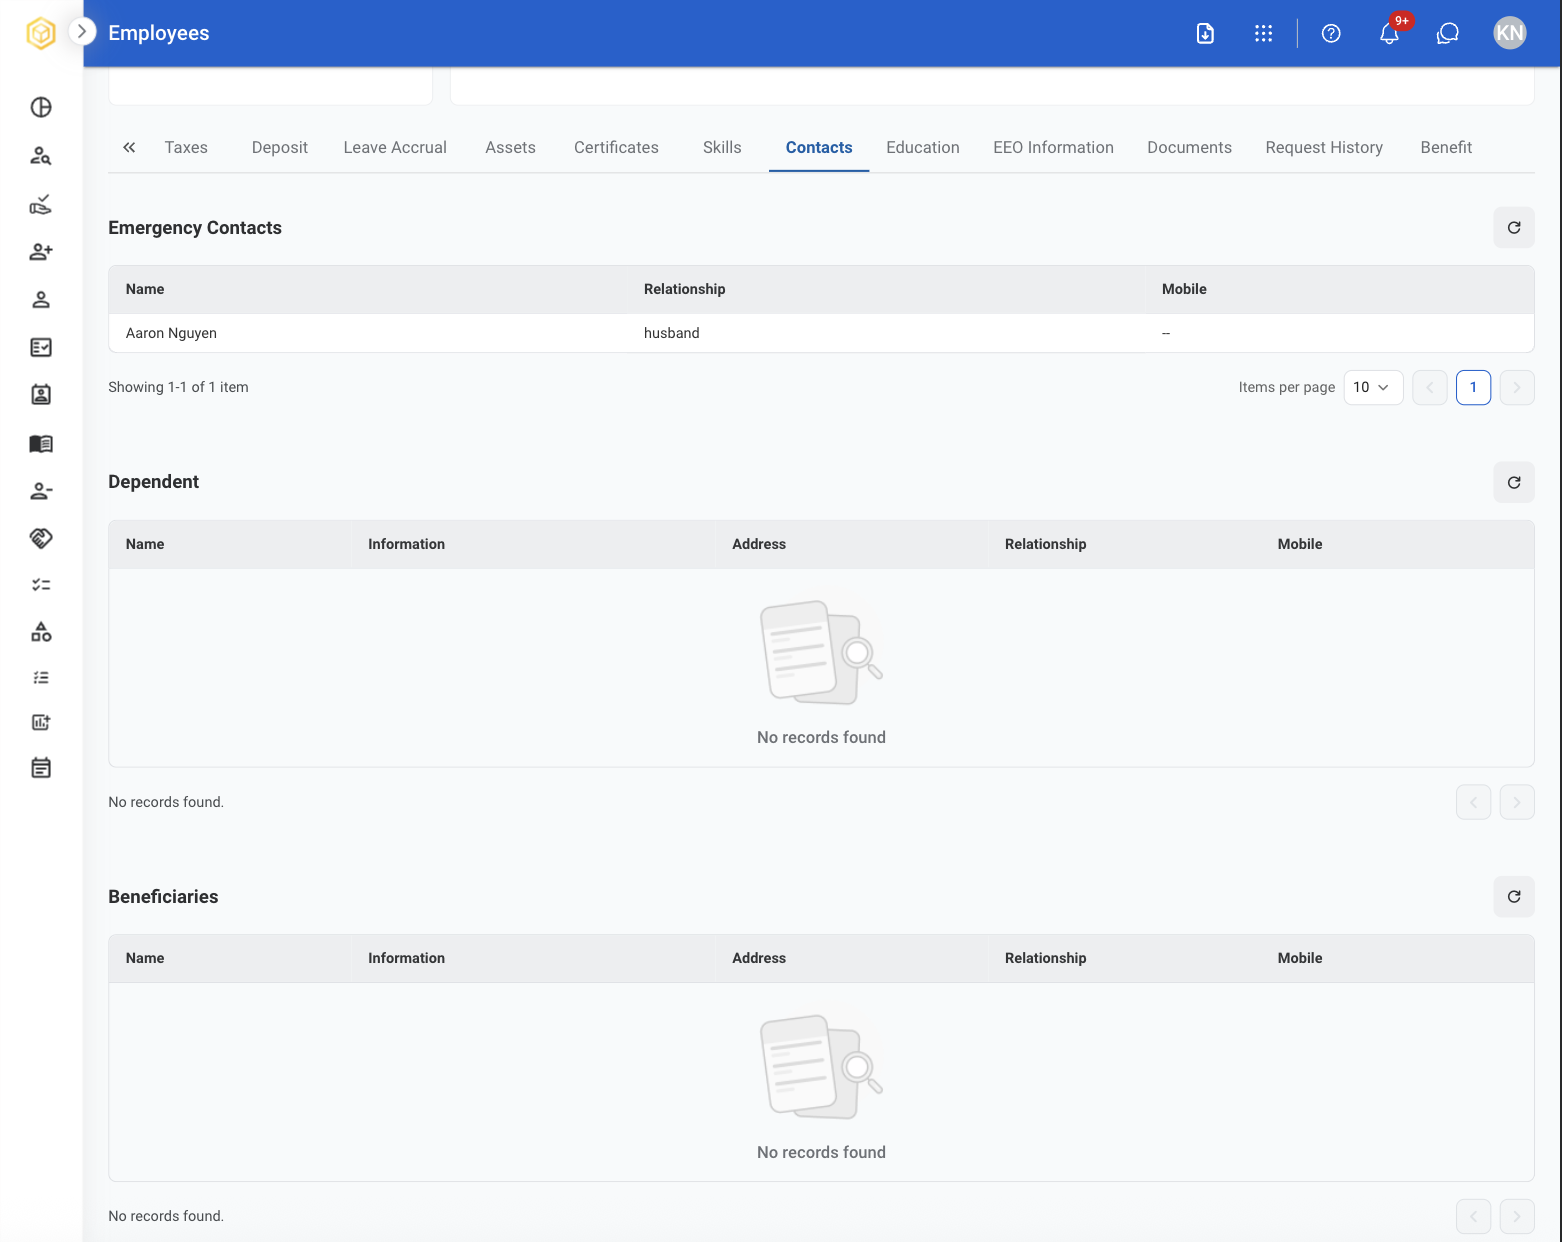Click the yellow hexagon app logo

point(41,33)
